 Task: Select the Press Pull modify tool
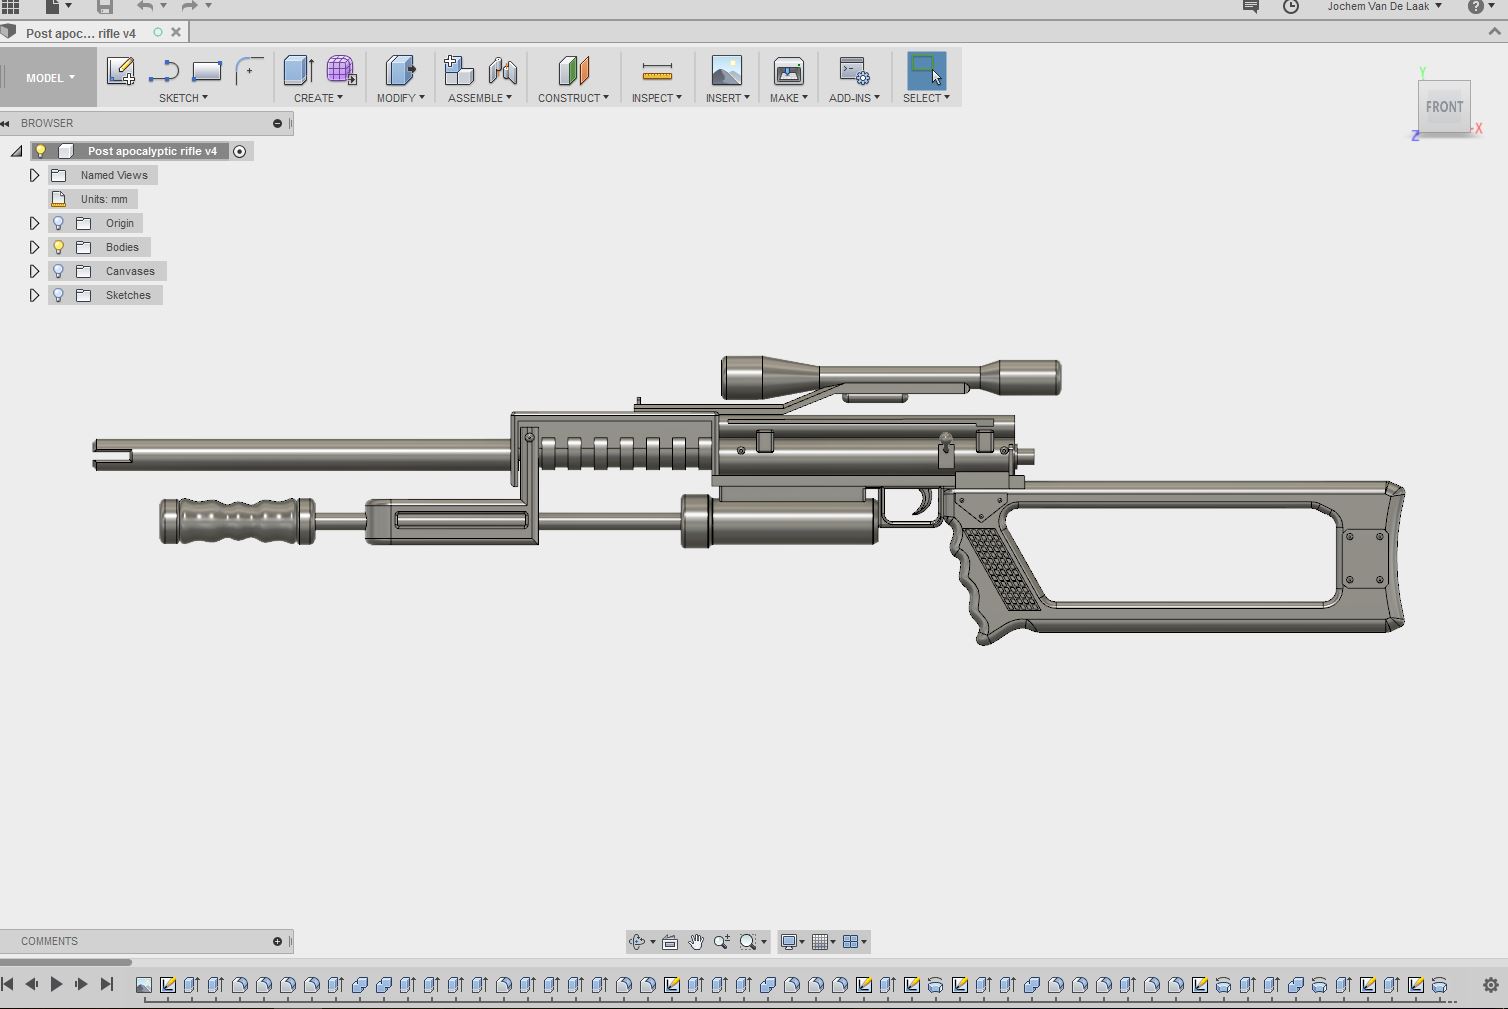400,71
